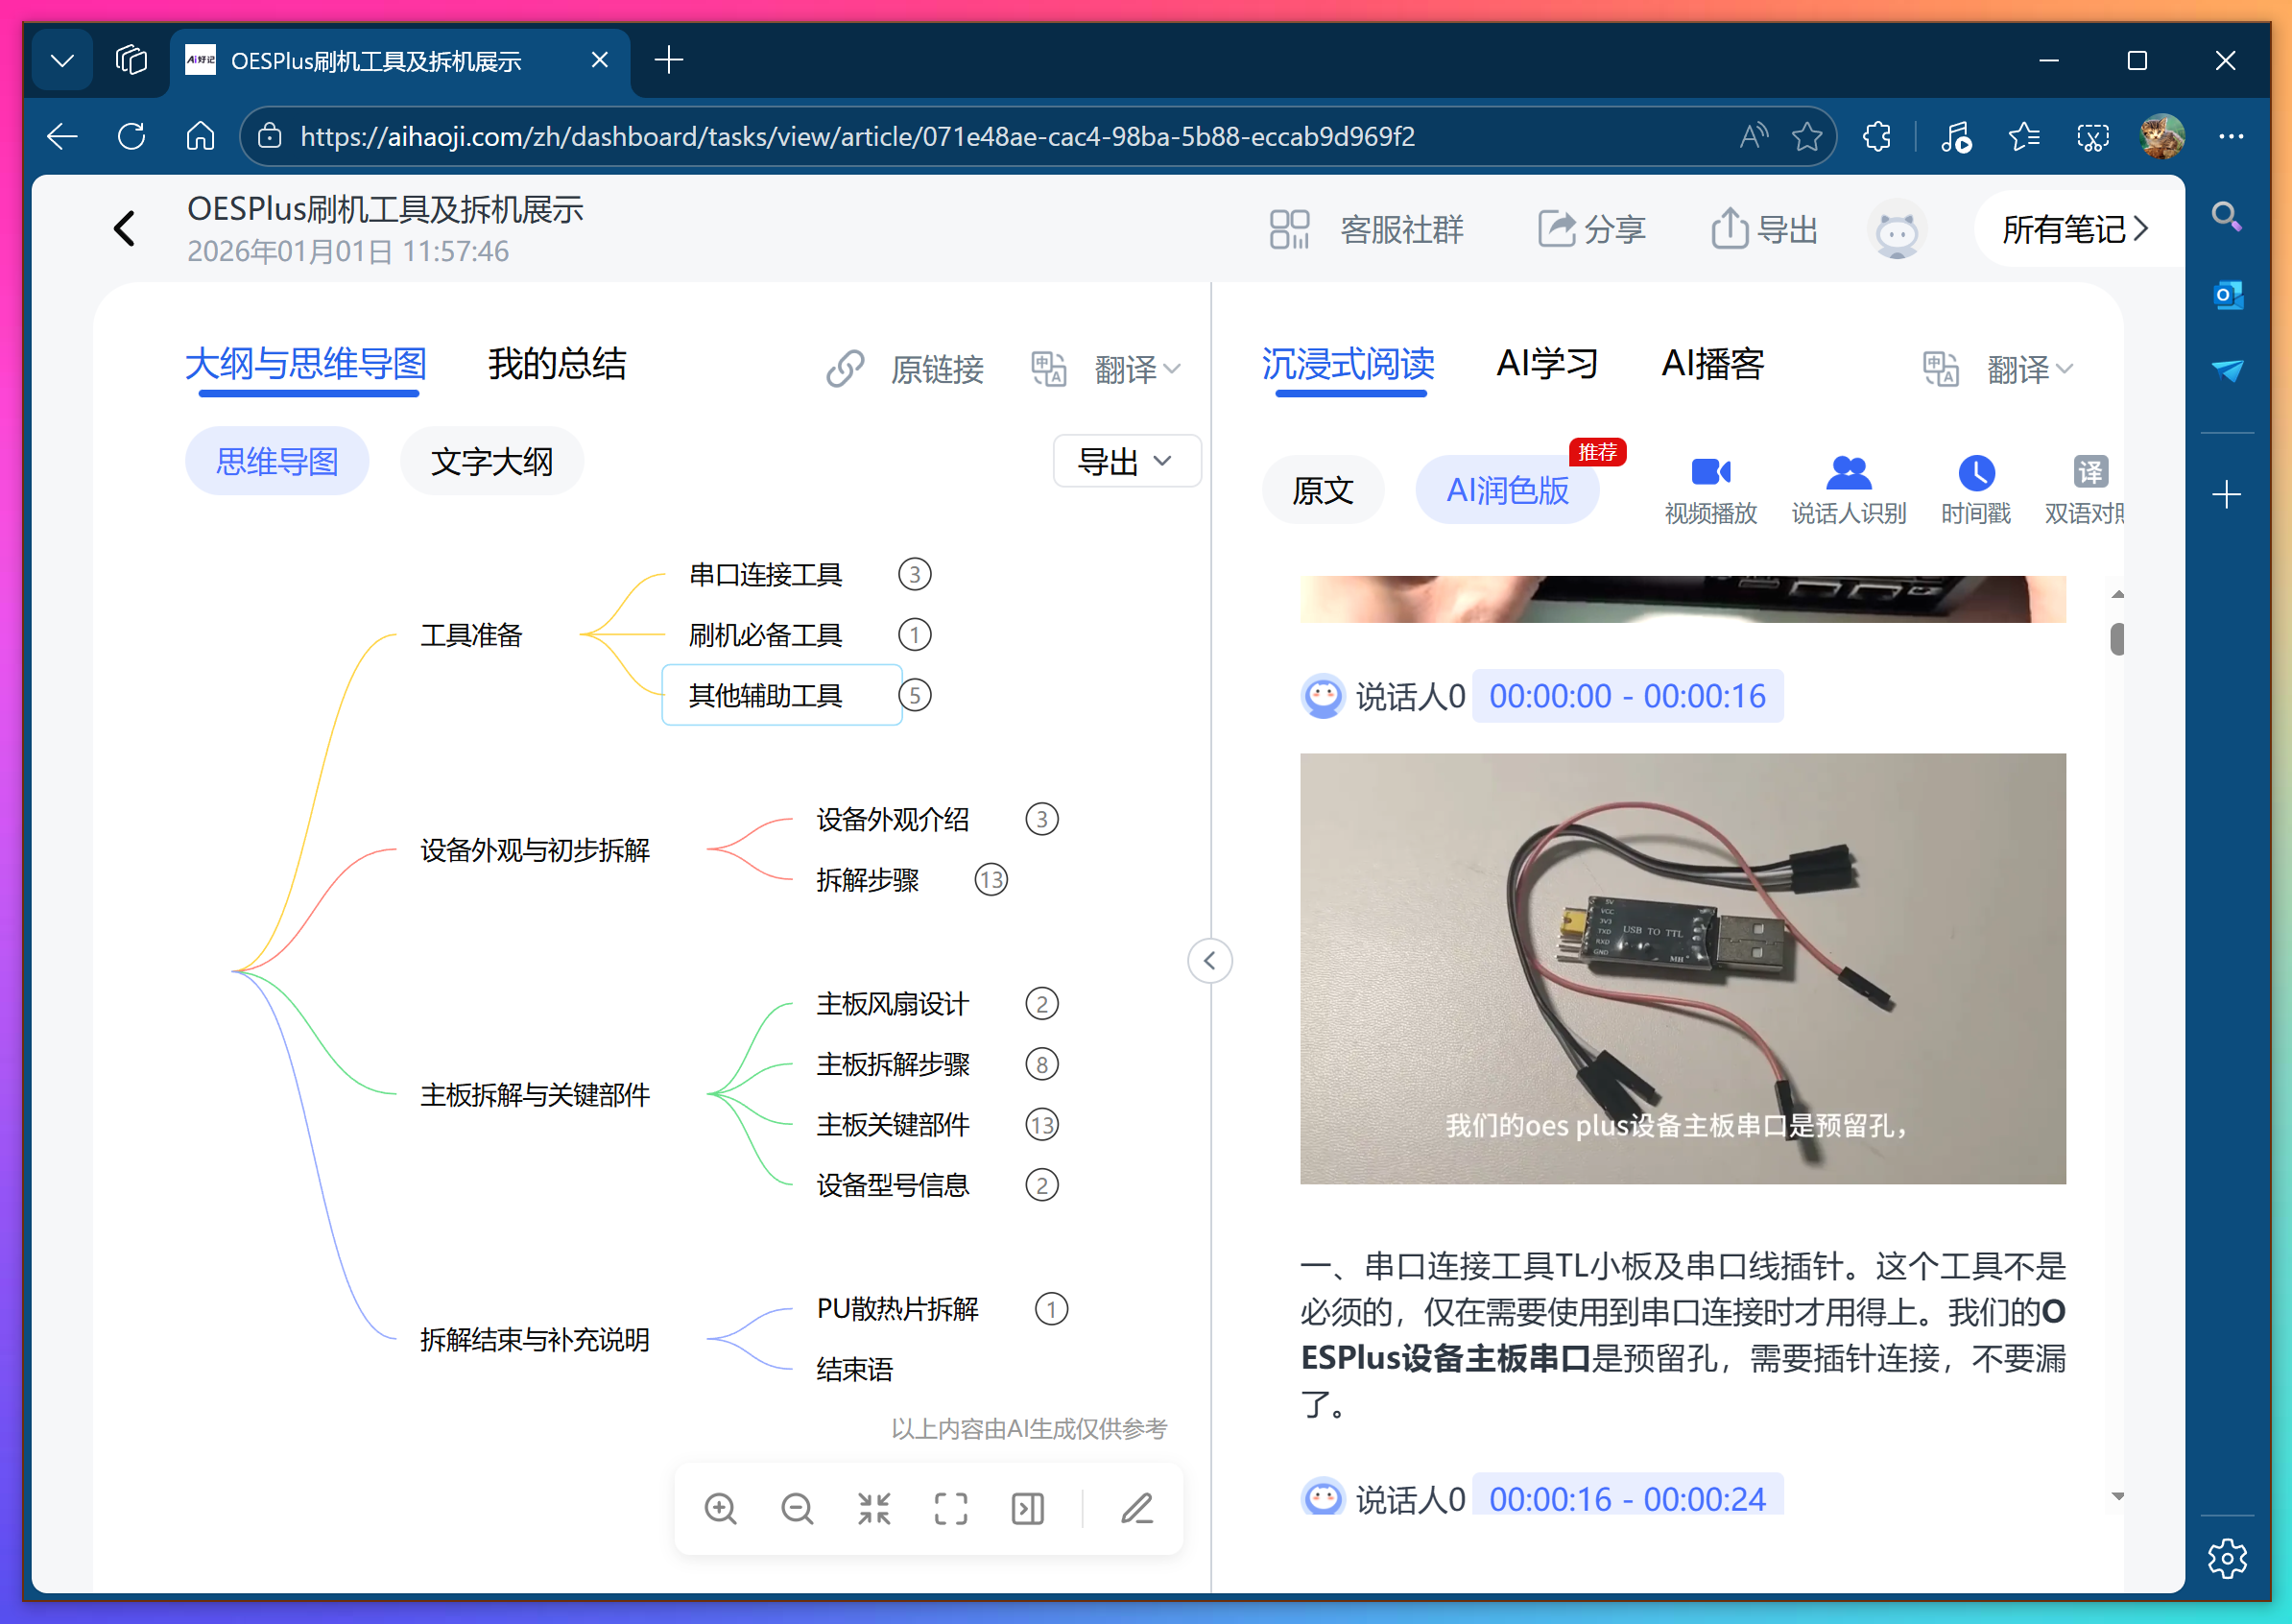Open the mind map 导出 dropdown
Screen dimensions: 2292x1624
coord(1127,461)
